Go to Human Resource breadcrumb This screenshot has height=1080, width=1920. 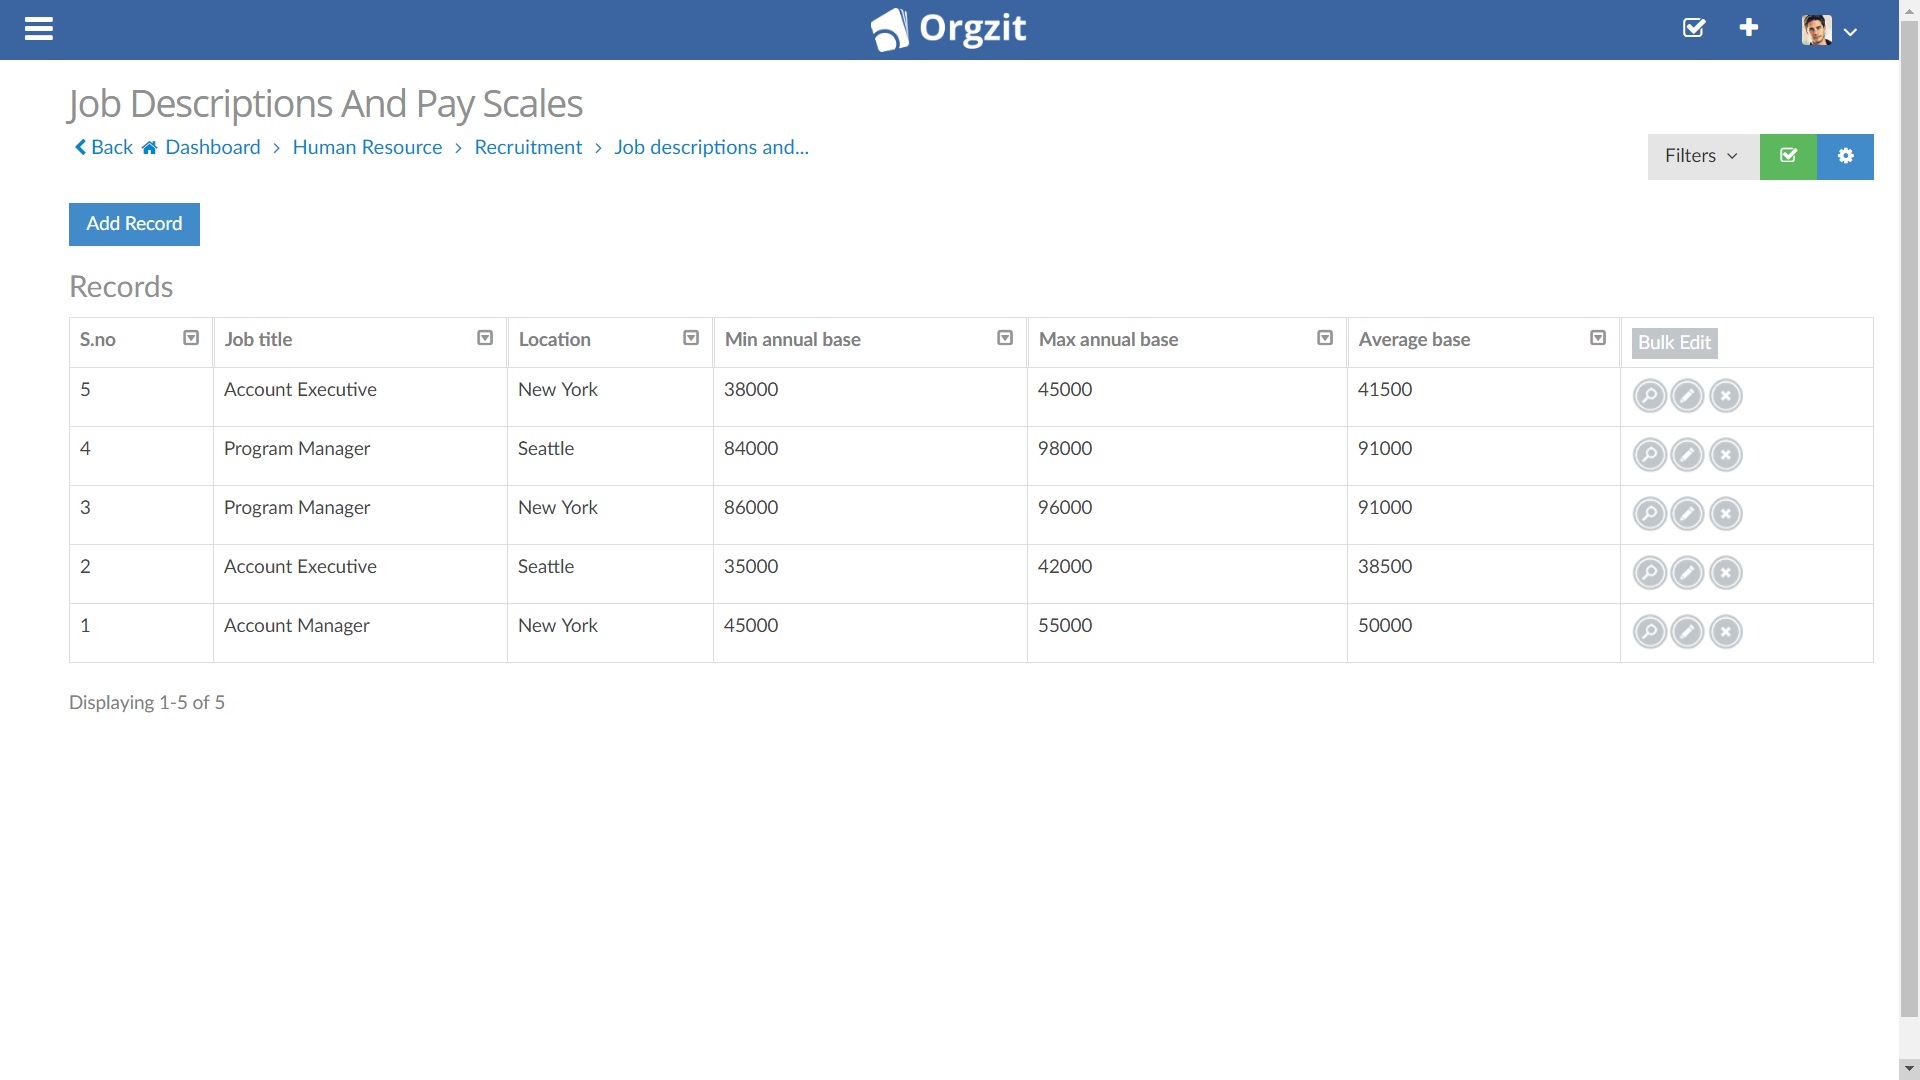pos(367,147)
